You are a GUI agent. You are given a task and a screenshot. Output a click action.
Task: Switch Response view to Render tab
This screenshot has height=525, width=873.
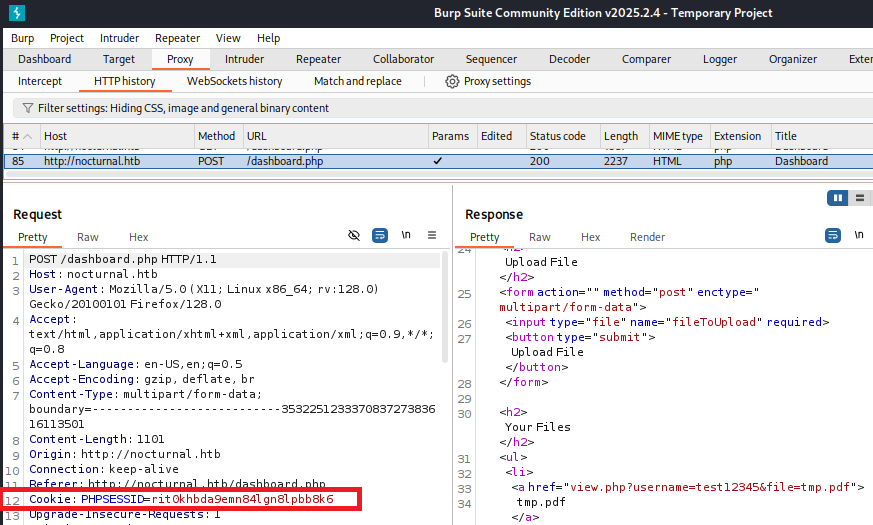(x=647, y=237)
